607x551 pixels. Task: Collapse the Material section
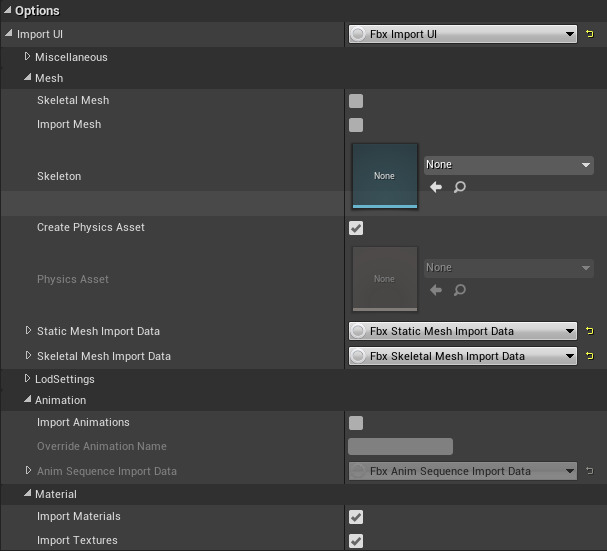[28, 494]
